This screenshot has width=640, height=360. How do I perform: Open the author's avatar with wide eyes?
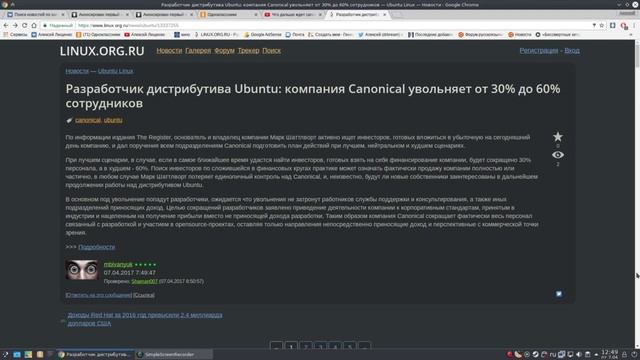82,269
